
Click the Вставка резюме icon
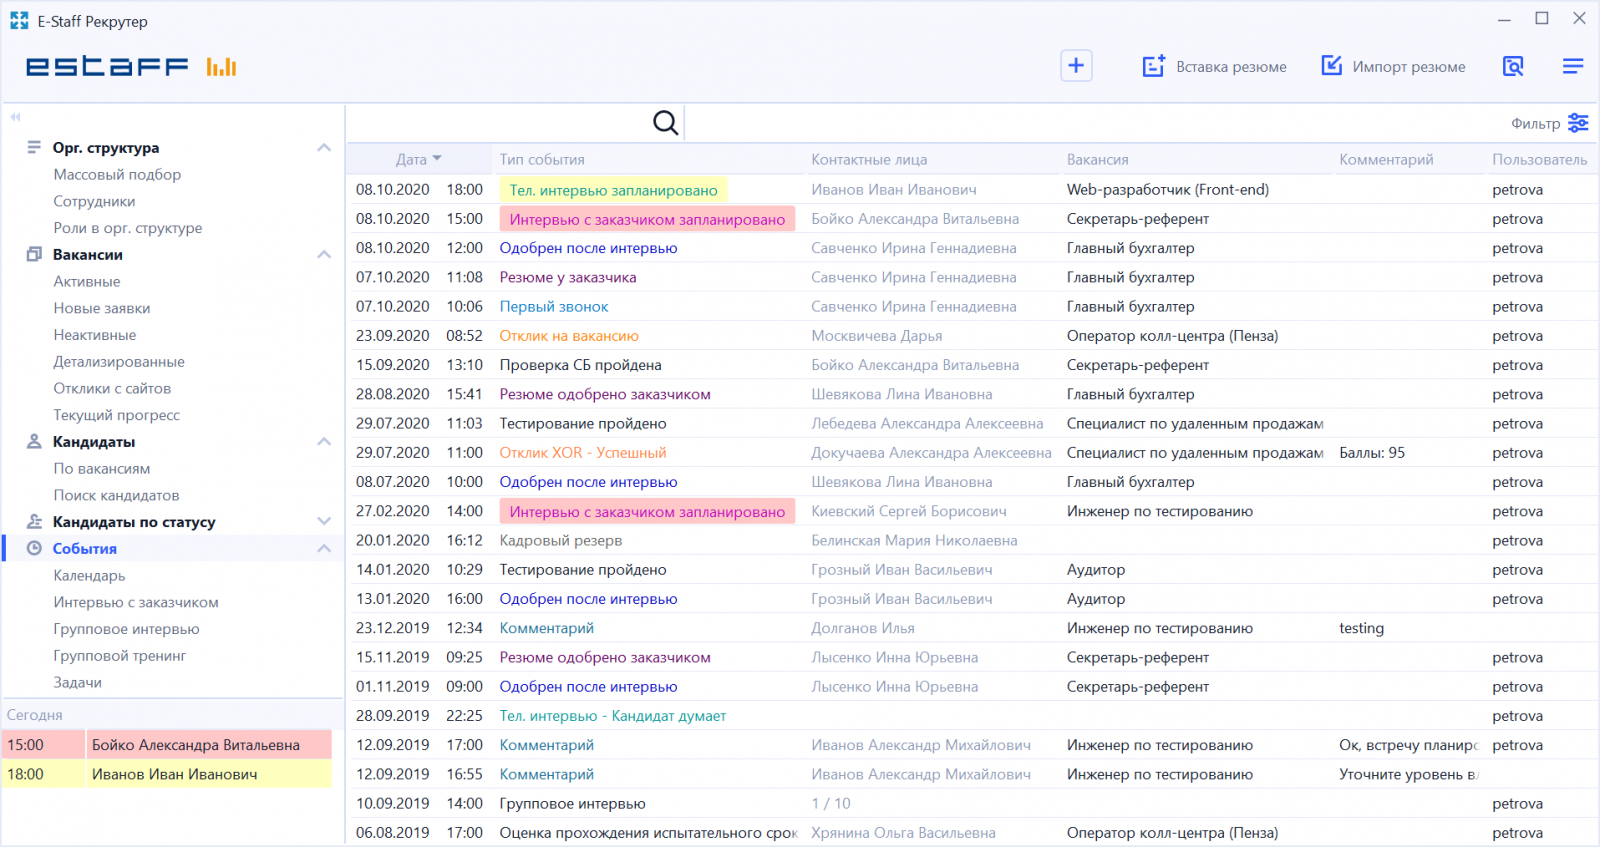point(1153,66)
